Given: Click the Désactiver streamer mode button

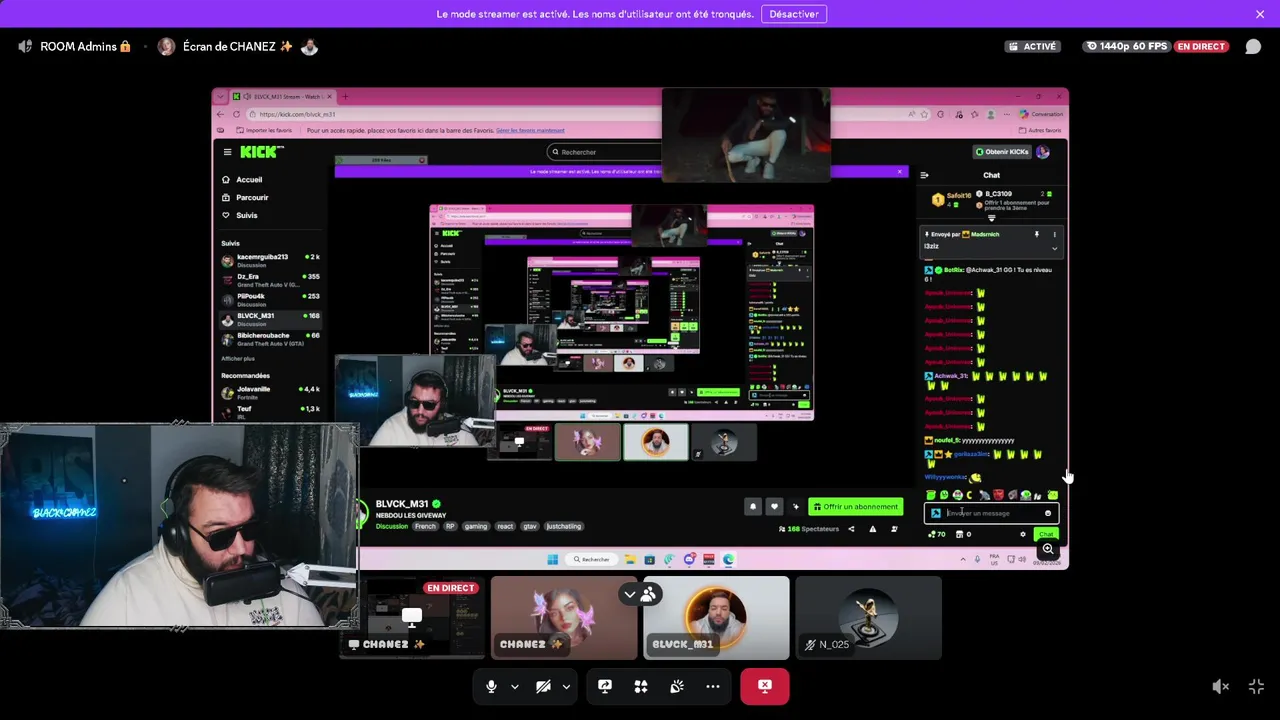Looking at the screenshot, I should coord(794,14).
